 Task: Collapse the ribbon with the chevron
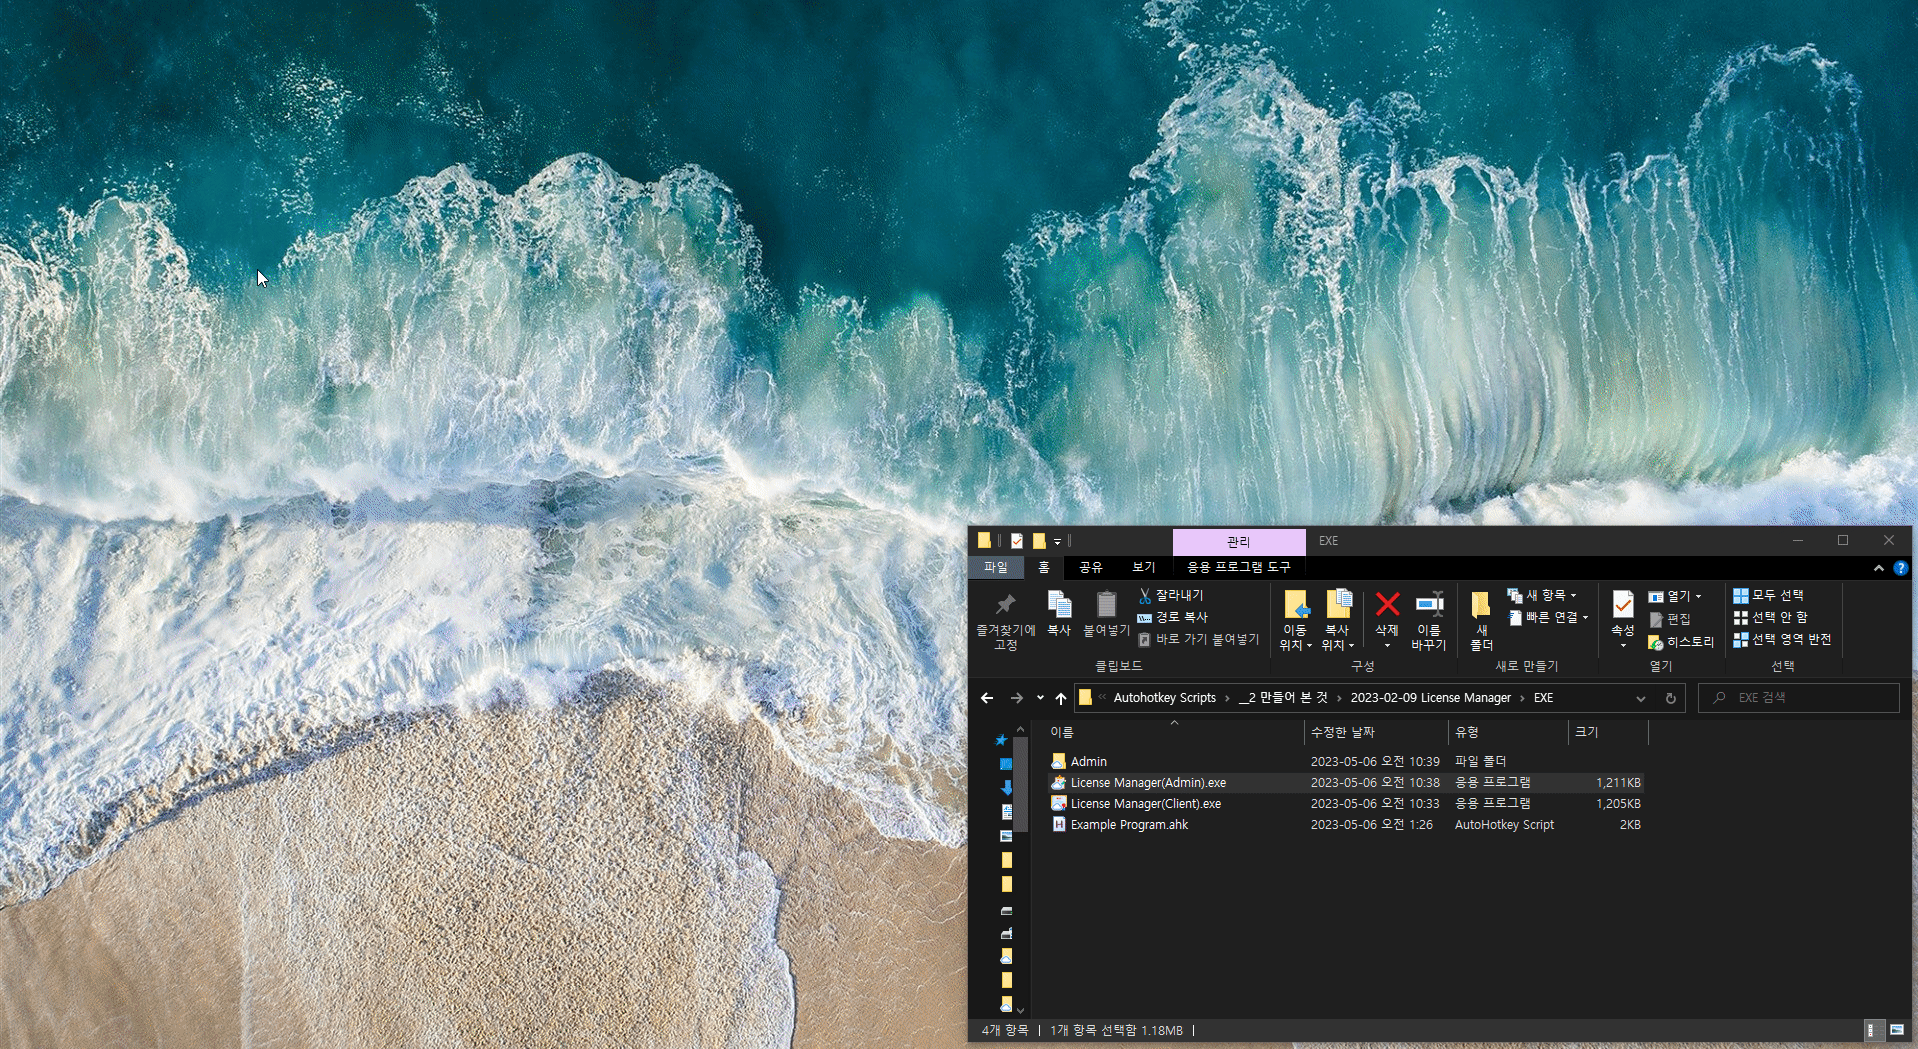coord(1879,568)
